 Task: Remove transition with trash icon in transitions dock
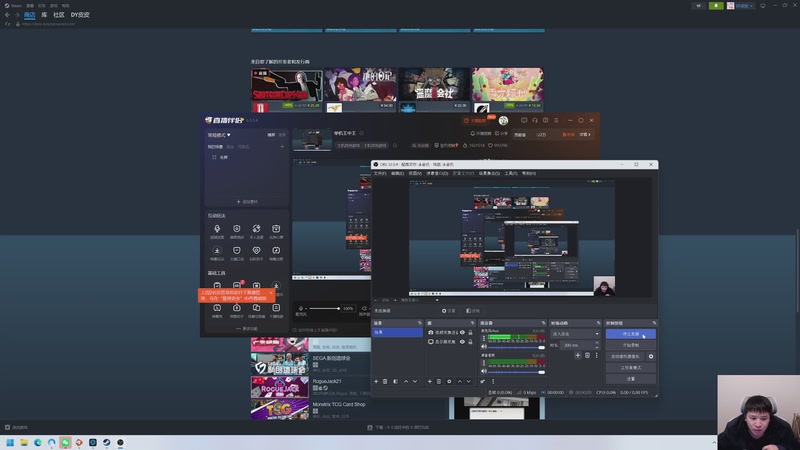[x=587, y=355]
